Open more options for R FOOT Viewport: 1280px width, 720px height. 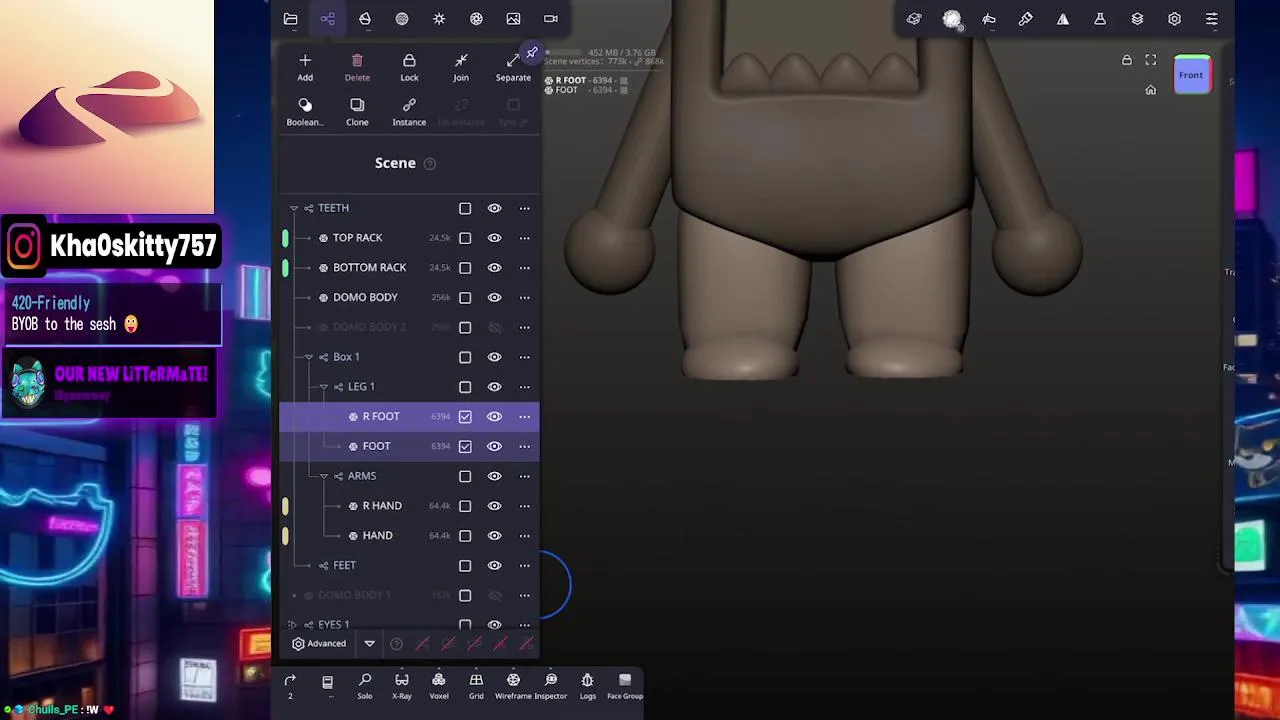(524, 417)
